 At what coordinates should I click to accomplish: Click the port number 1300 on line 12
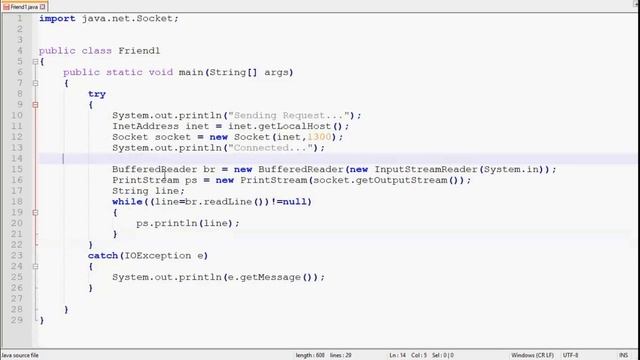(319, 137)
